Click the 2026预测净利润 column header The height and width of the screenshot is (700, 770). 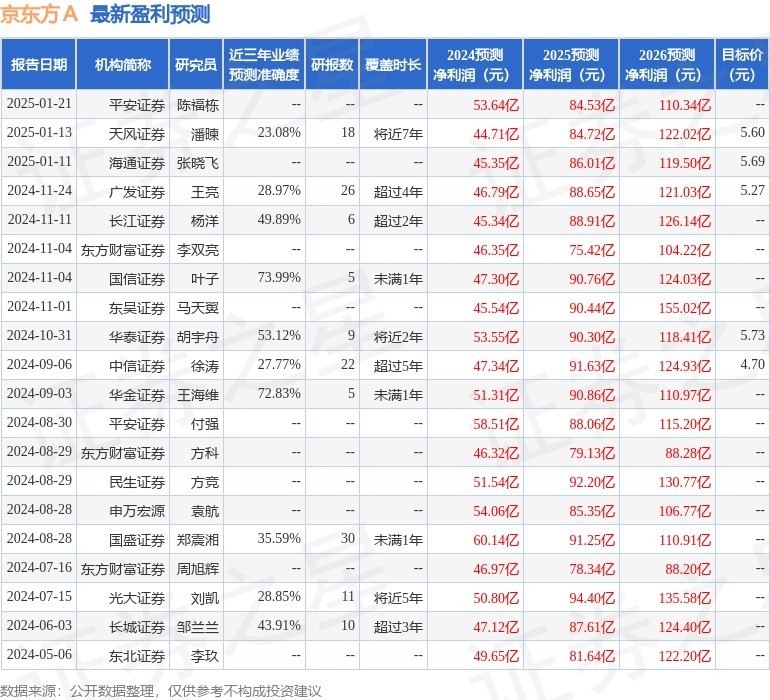coord(666,65)
